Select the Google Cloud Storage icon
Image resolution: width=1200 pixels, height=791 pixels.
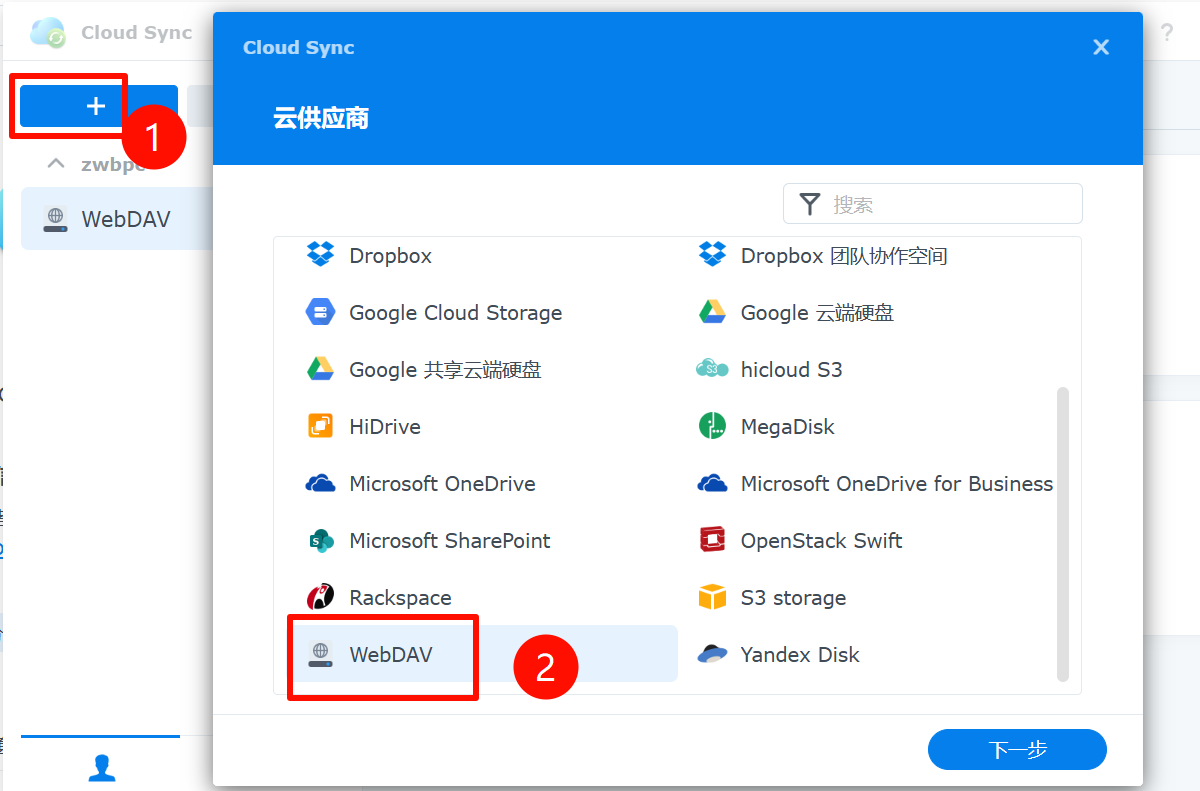[320, 313]
